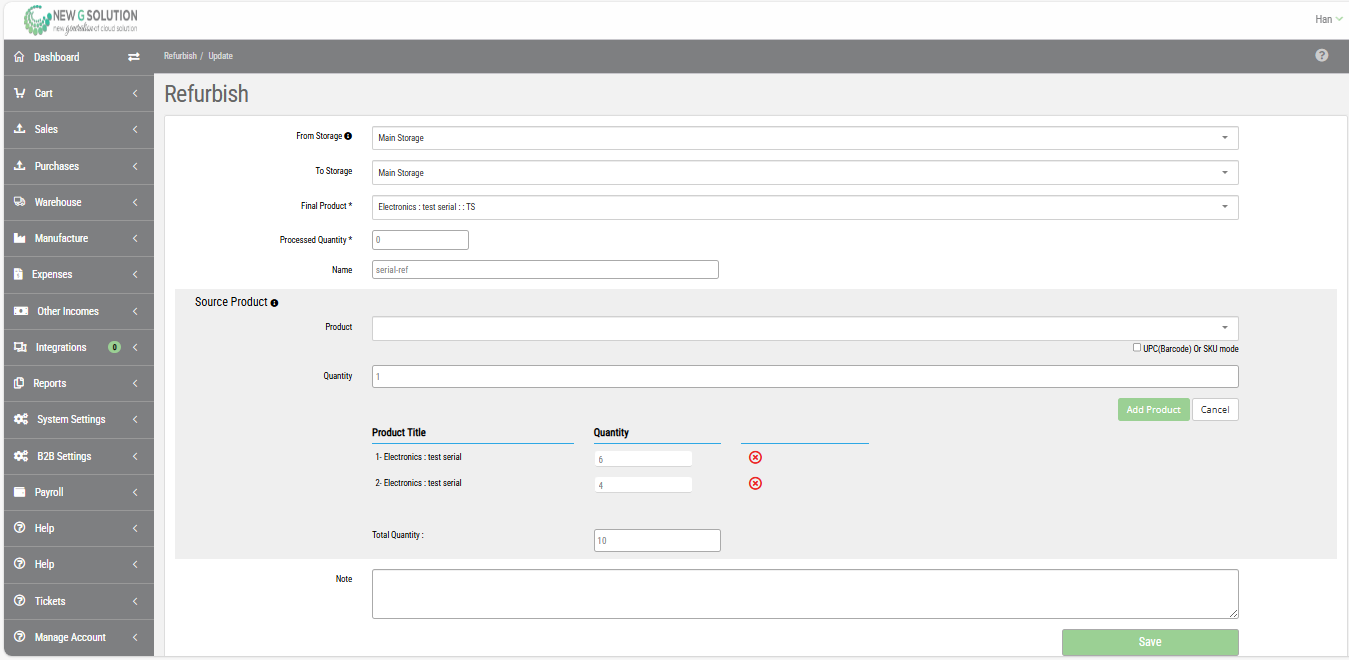Click the Integrations green count badge
1349x660 pixels.
(x=114, y=347)
